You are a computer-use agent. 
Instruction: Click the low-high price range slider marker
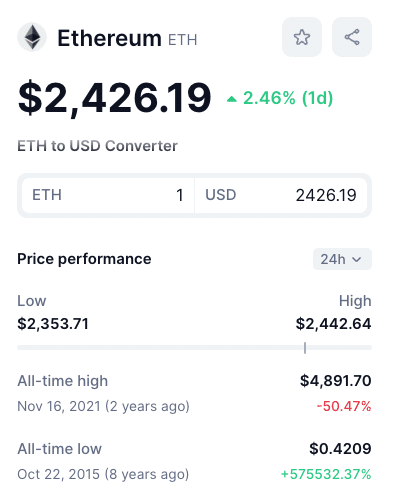pyautogui.click(x=305, y=348)
